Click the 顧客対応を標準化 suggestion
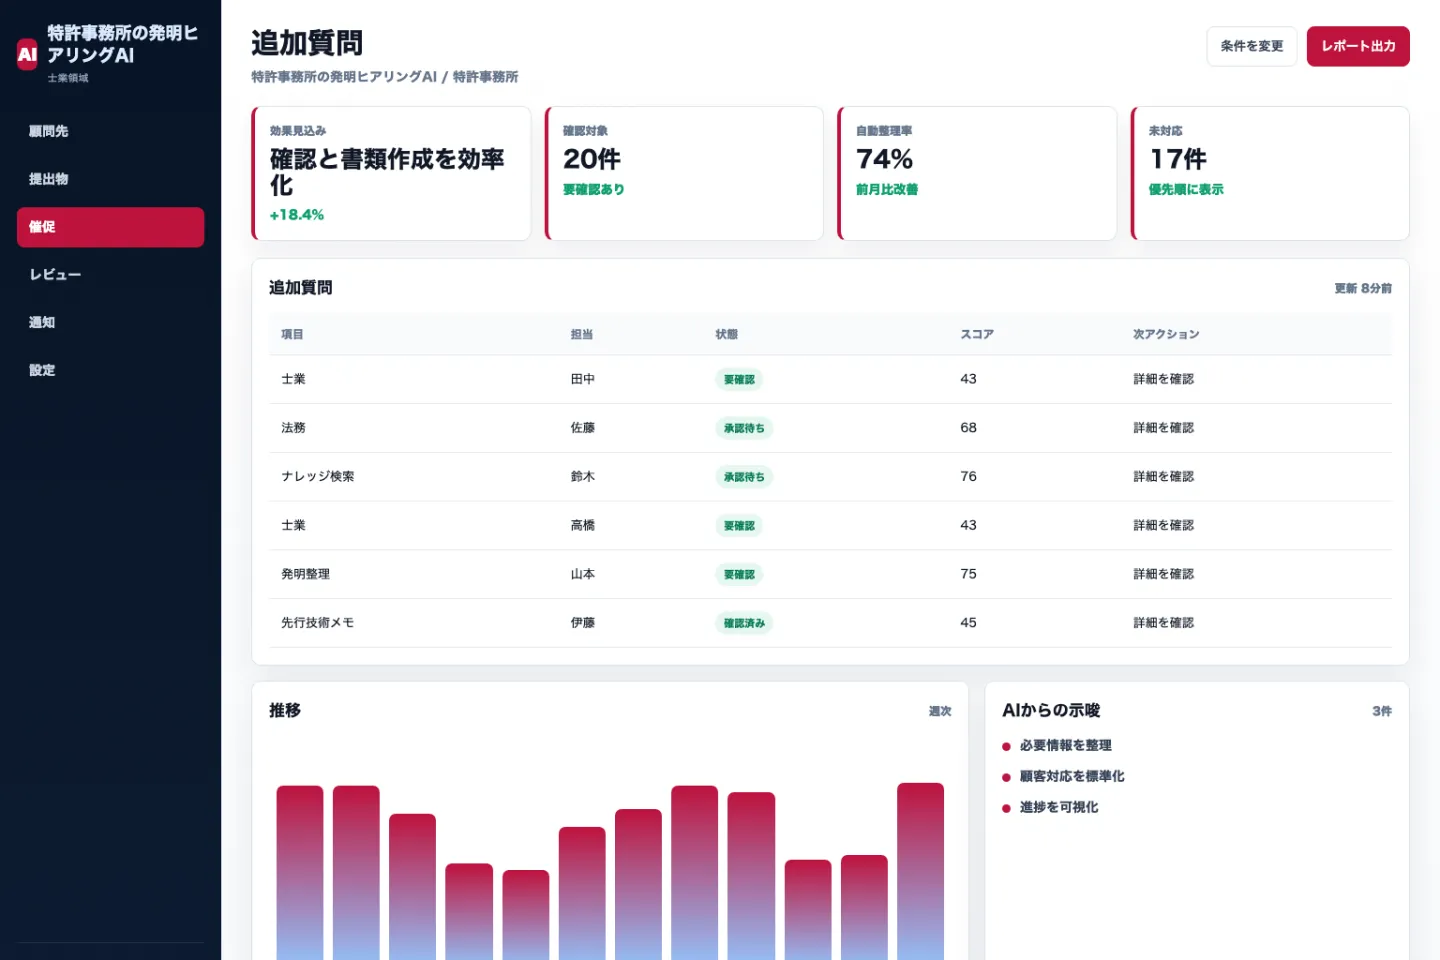The height and width of the screenshot is (960, 1440). 1072,777
